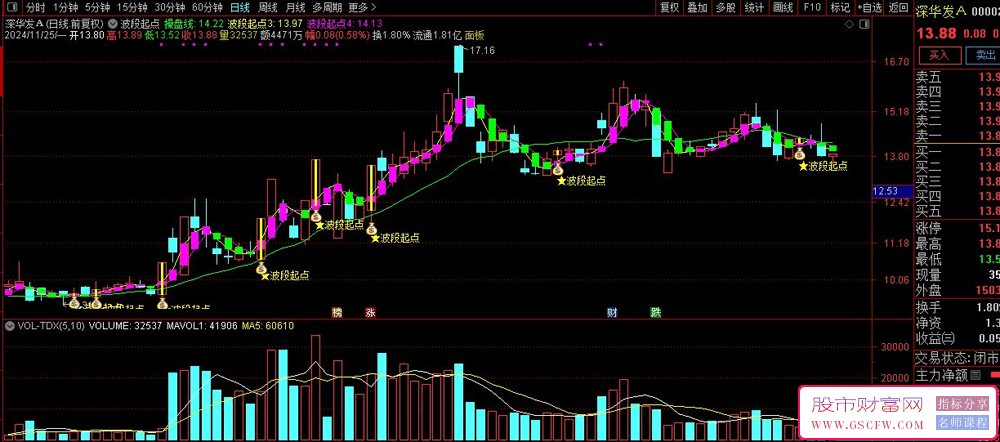Open the 面板 panel link
The width and height of the screenshot is (1000, 442).
coord(474,34)
